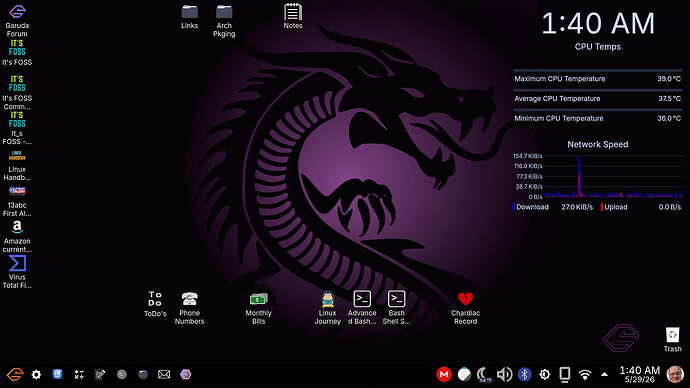Open the white round tray icon
This screenshot has width=690, height=388.
(x=464, y=374)
